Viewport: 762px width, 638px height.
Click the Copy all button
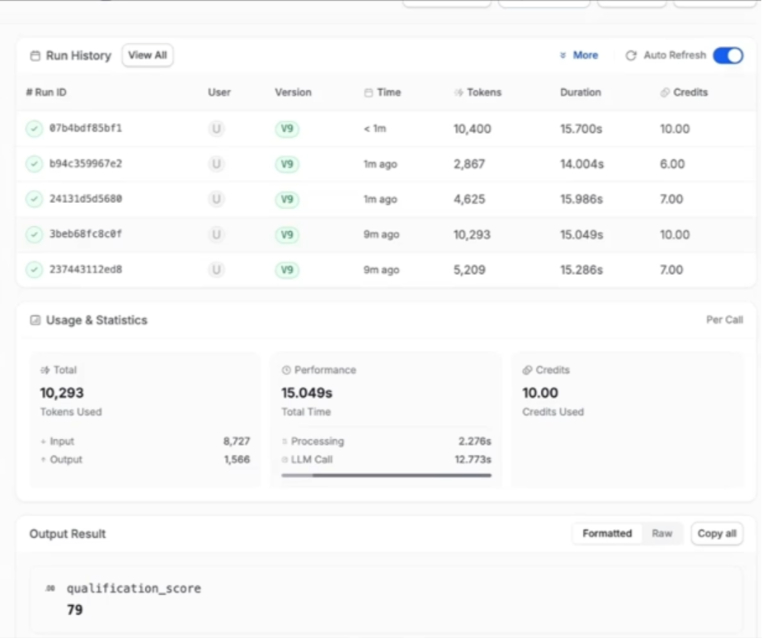click(717, 534)
